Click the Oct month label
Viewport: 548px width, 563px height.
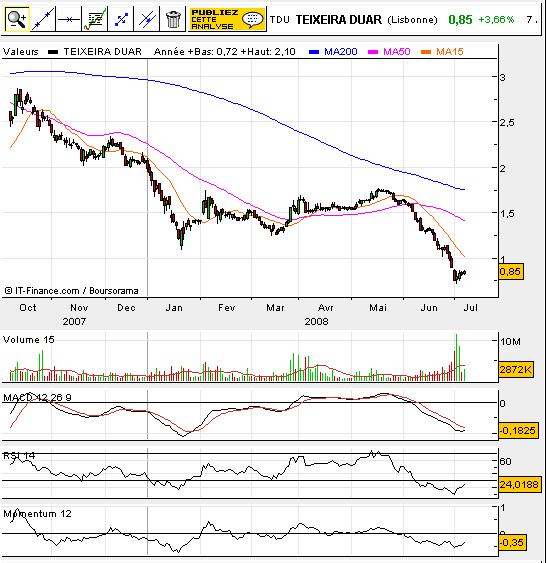[x=28, y=308]
